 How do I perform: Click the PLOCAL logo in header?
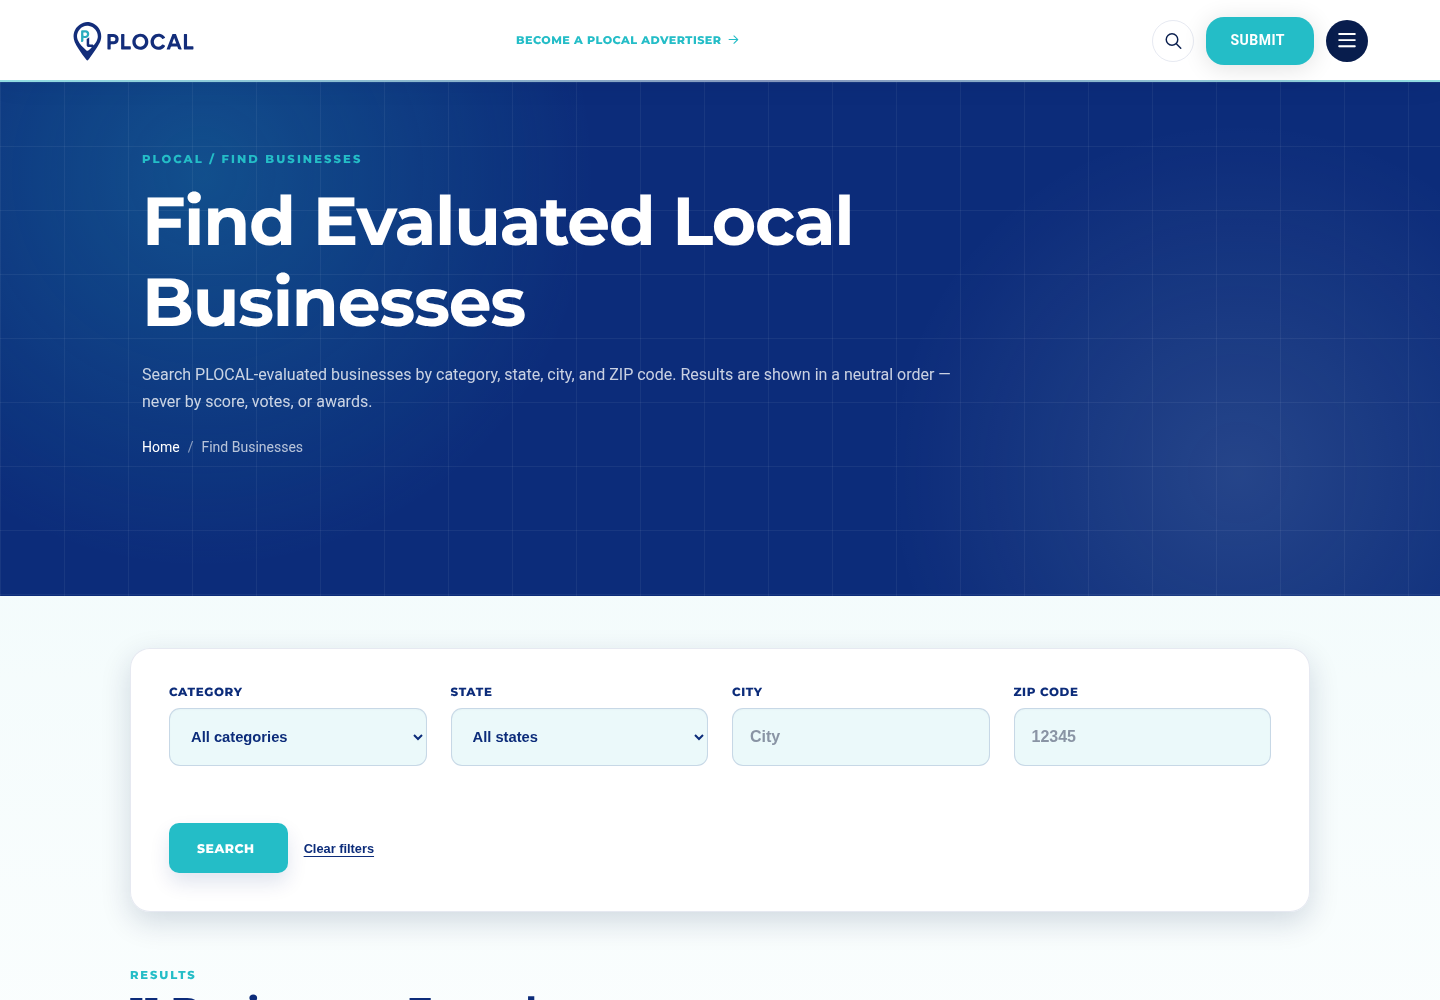tap(133, 41)
